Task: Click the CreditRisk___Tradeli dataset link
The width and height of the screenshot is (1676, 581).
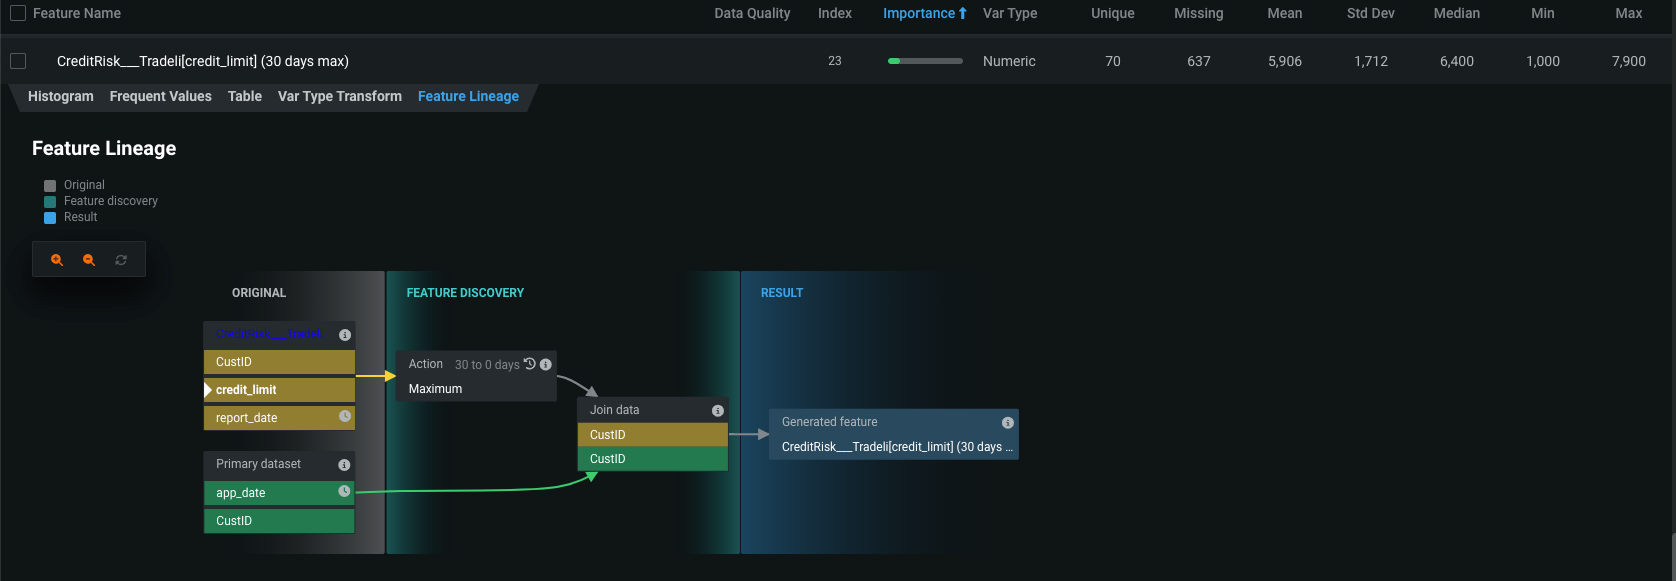Action: pyautogui.click(x=269, y=334)
